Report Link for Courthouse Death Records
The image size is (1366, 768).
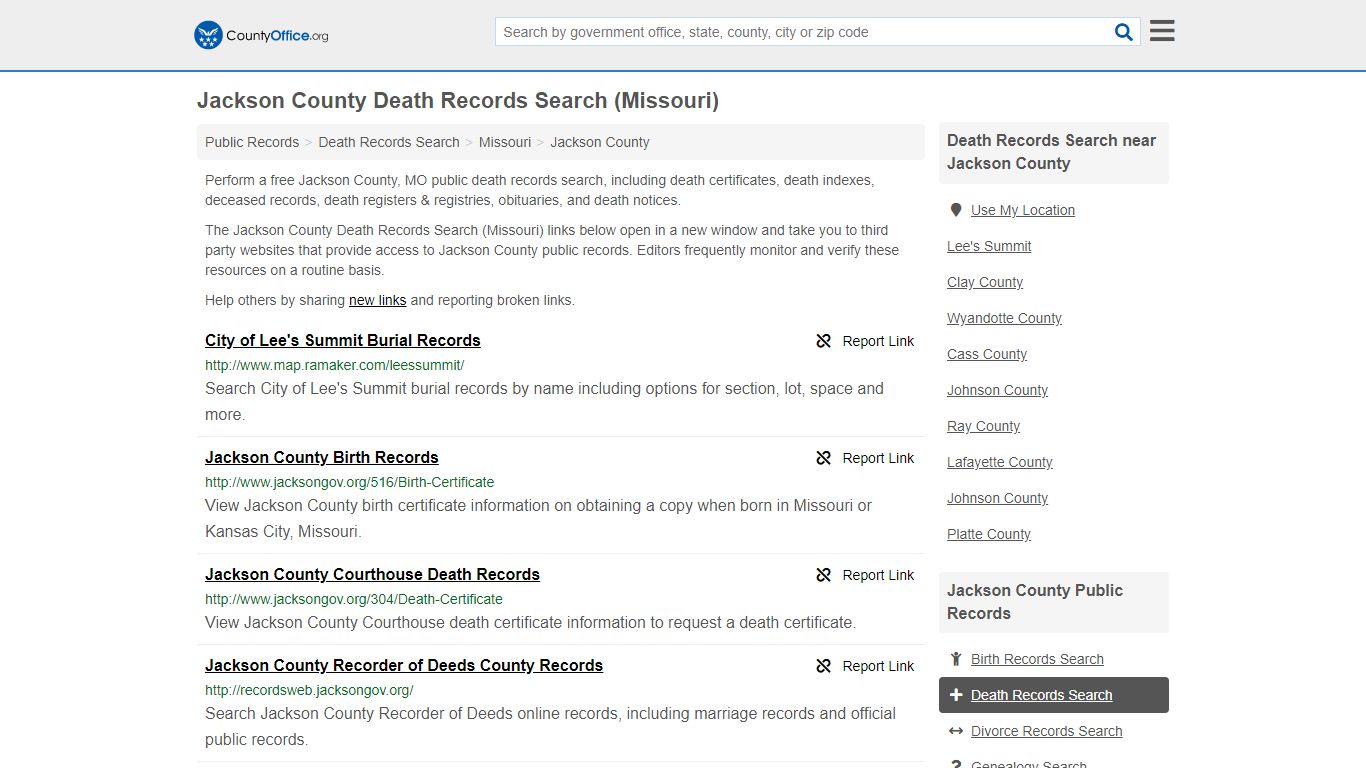[x=865, y=575]
